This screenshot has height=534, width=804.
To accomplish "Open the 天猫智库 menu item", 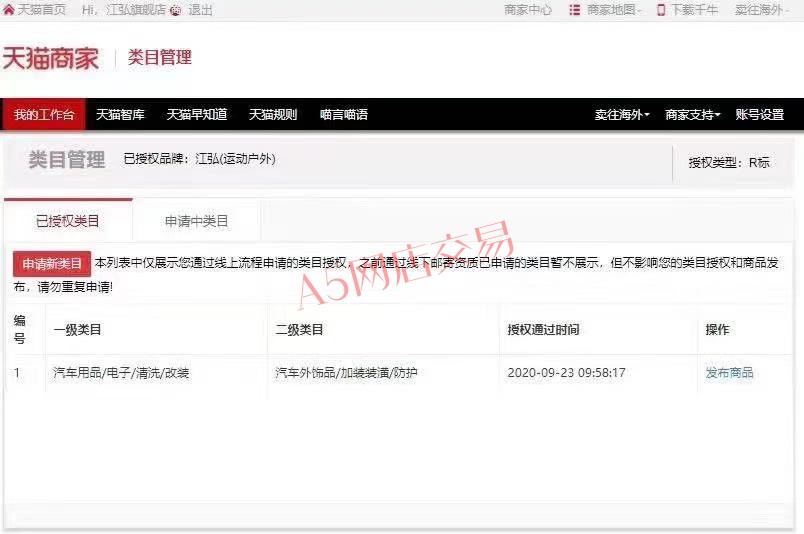I will pyautogui.click(x=120, y=114).
